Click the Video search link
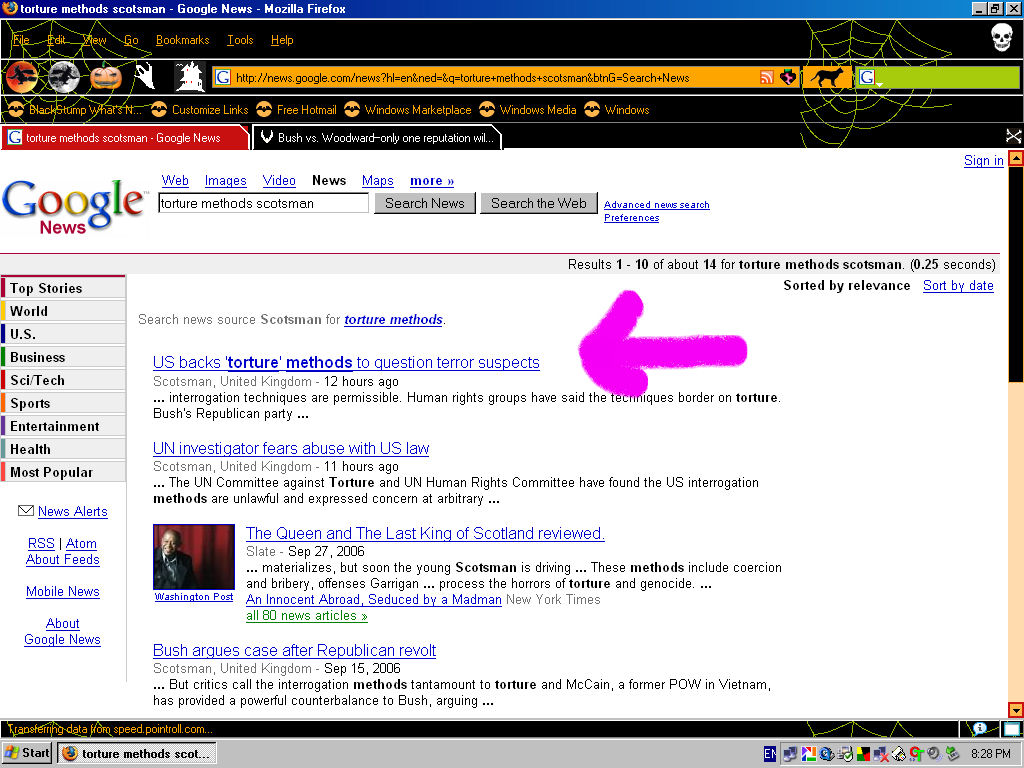 coord(279,181)
